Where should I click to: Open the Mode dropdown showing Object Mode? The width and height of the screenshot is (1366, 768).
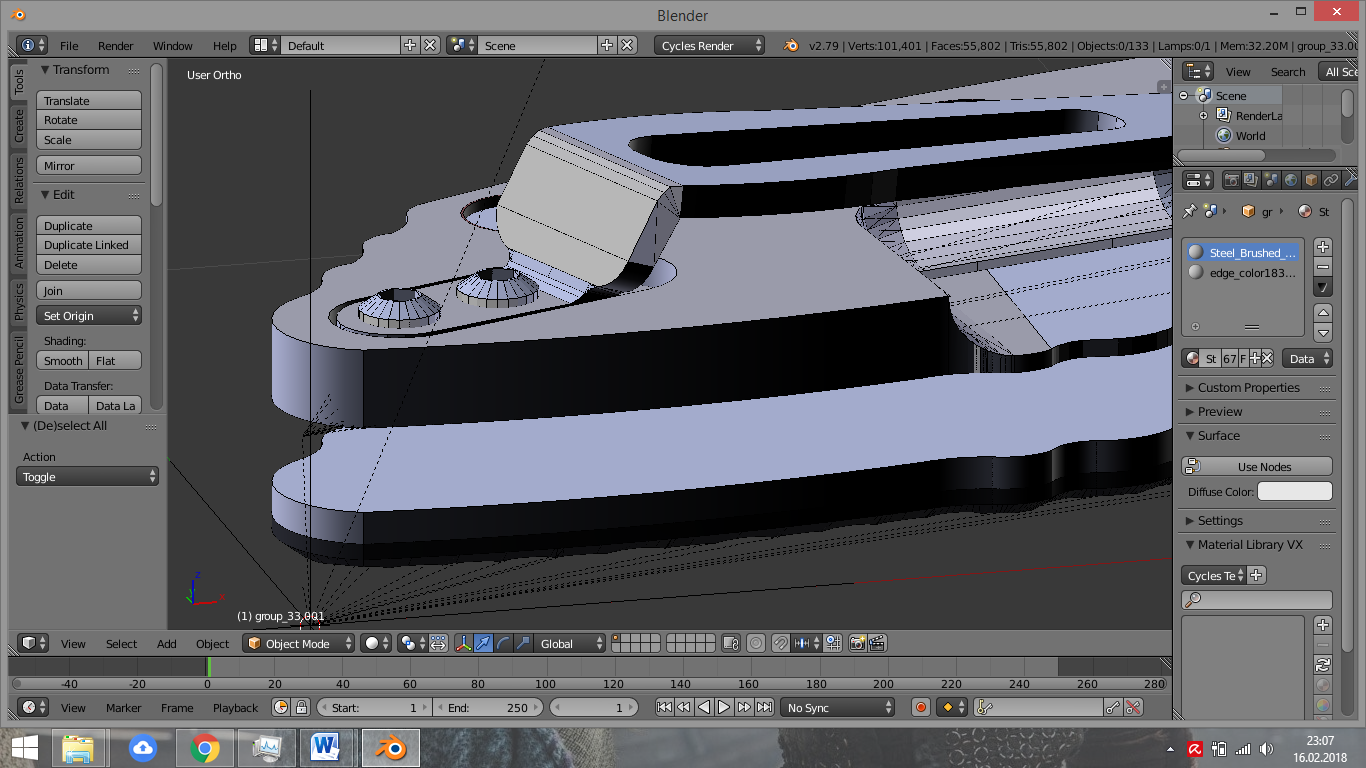(x=299, y=643)
